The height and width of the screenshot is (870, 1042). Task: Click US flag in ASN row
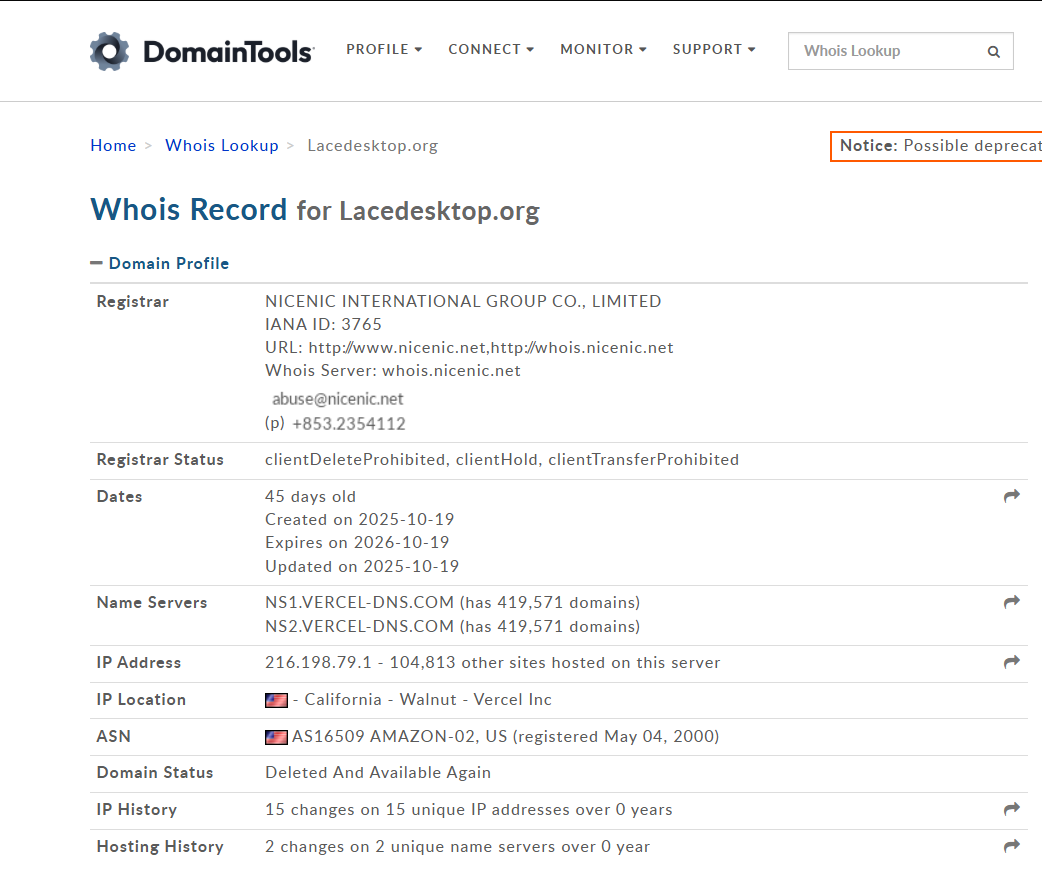(276, 737)
